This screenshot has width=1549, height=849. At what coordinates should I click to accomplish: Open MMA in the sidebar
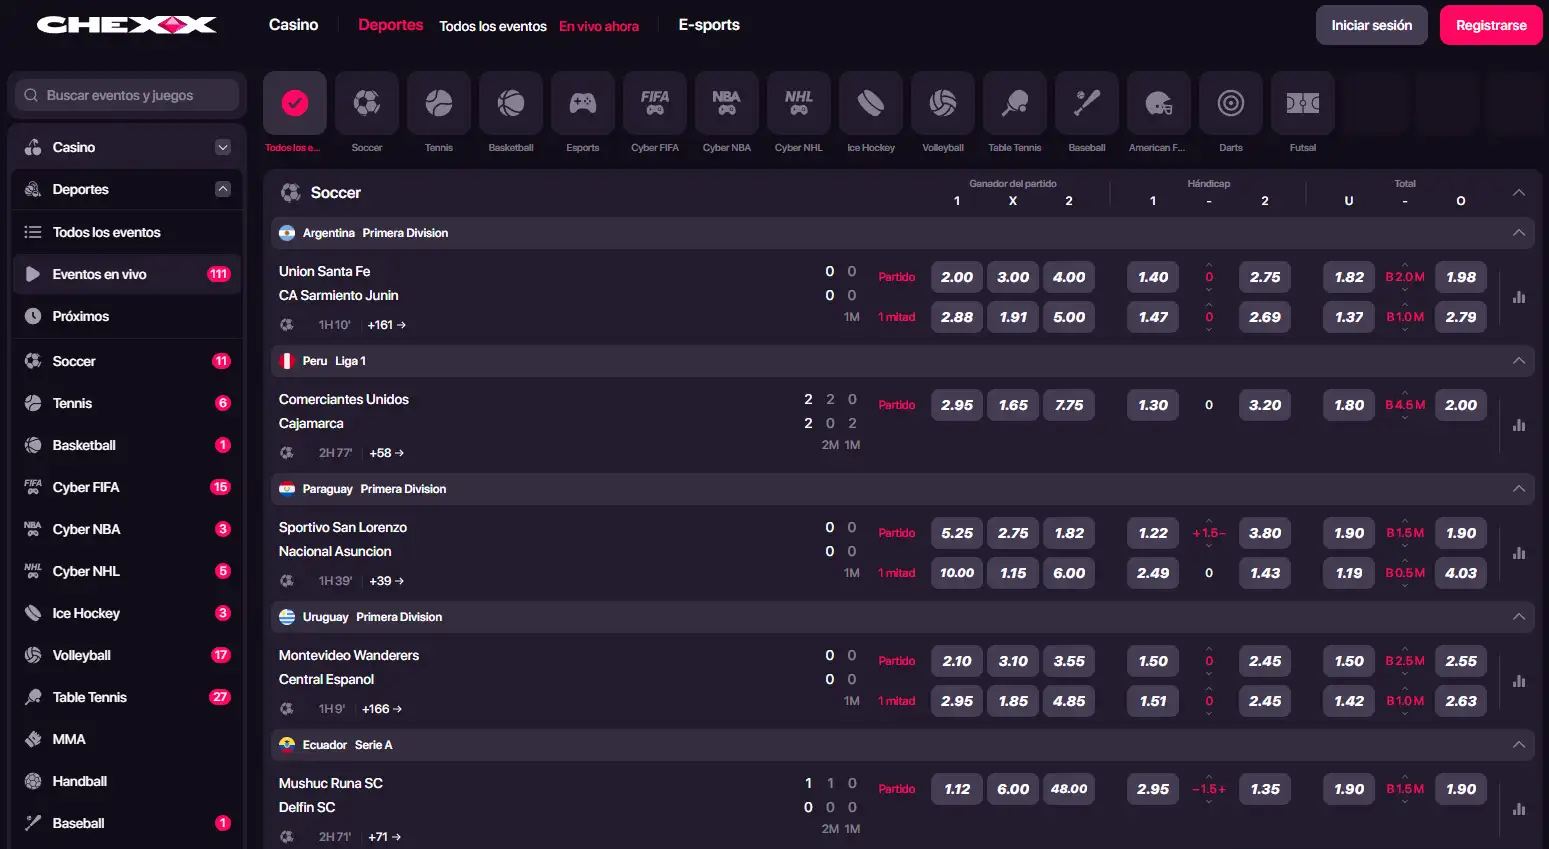point(127,739)
